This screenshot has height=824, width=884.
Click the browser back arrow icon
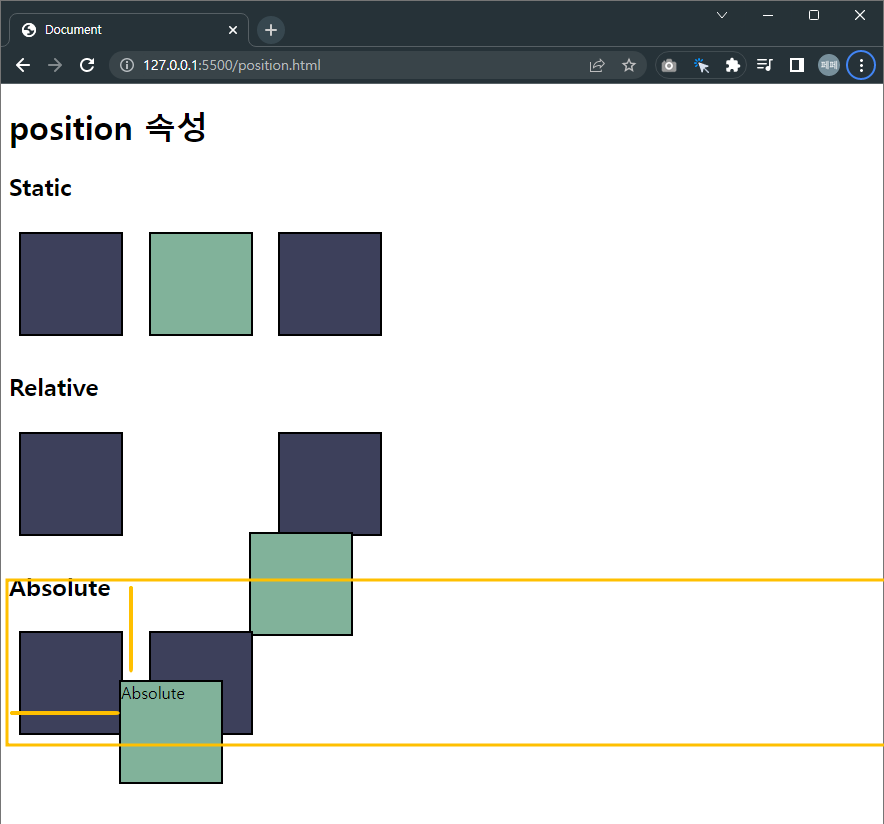pos(22,64)
